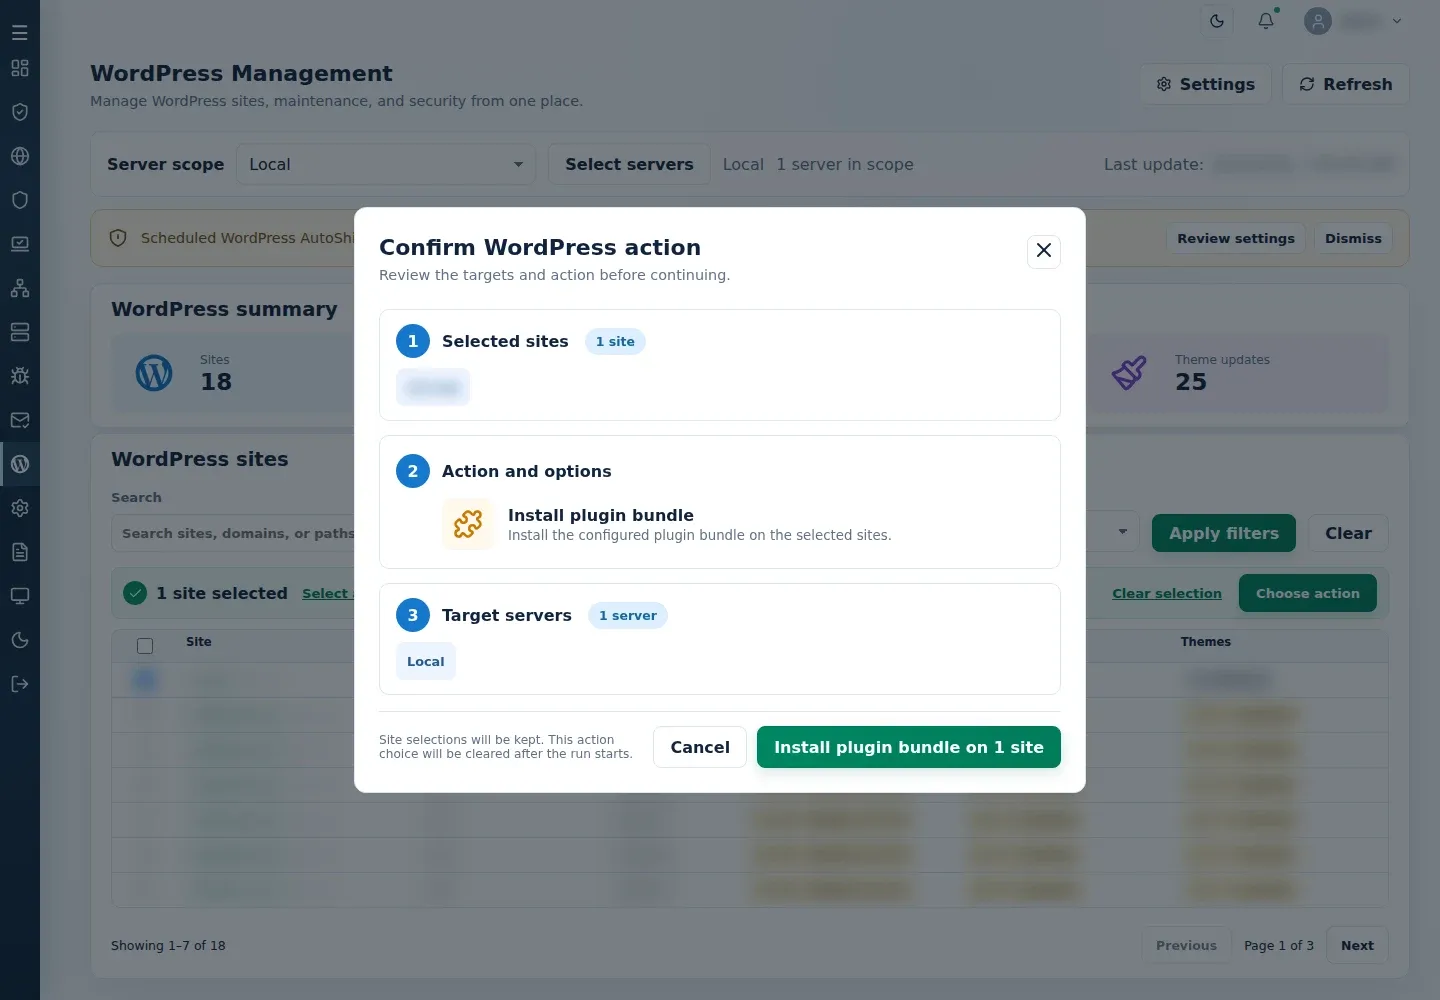Click the Theme updates card showing 25
This screenshot has width=1440, height=1000.
[x=1237, y=373]
